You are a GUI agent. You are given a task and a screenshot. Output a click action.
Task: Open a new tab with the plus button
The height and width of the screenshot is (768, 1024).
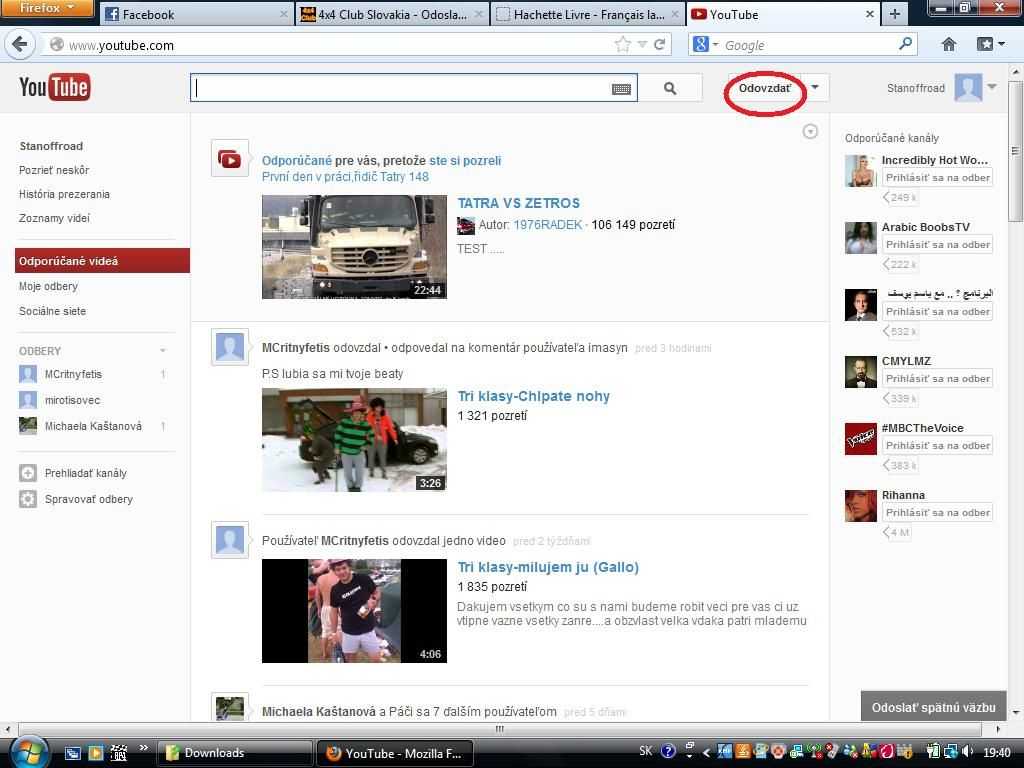[x=895, y=14]
